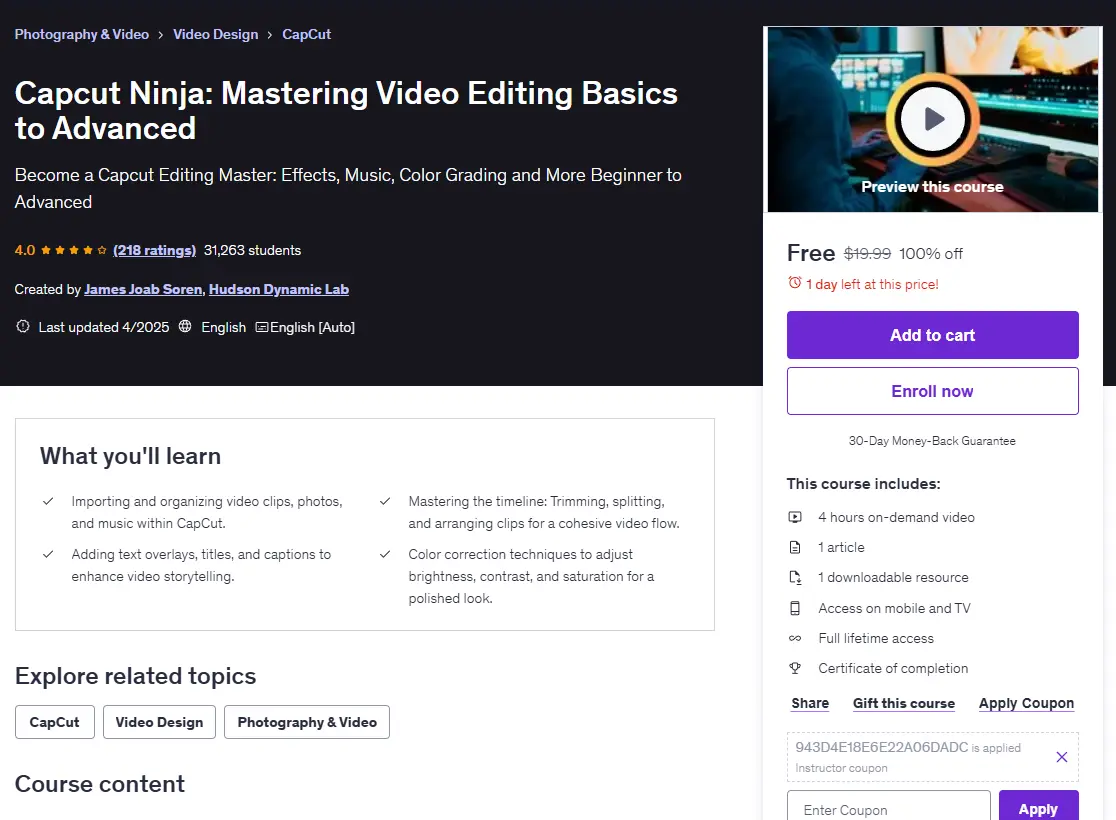1116x820 pixels.
Task: Click Enroll now button
Action: [932, 391]
